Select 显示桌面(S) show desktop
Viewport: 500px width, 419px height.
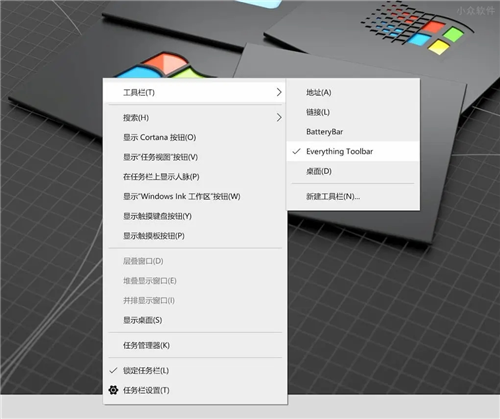195,320
